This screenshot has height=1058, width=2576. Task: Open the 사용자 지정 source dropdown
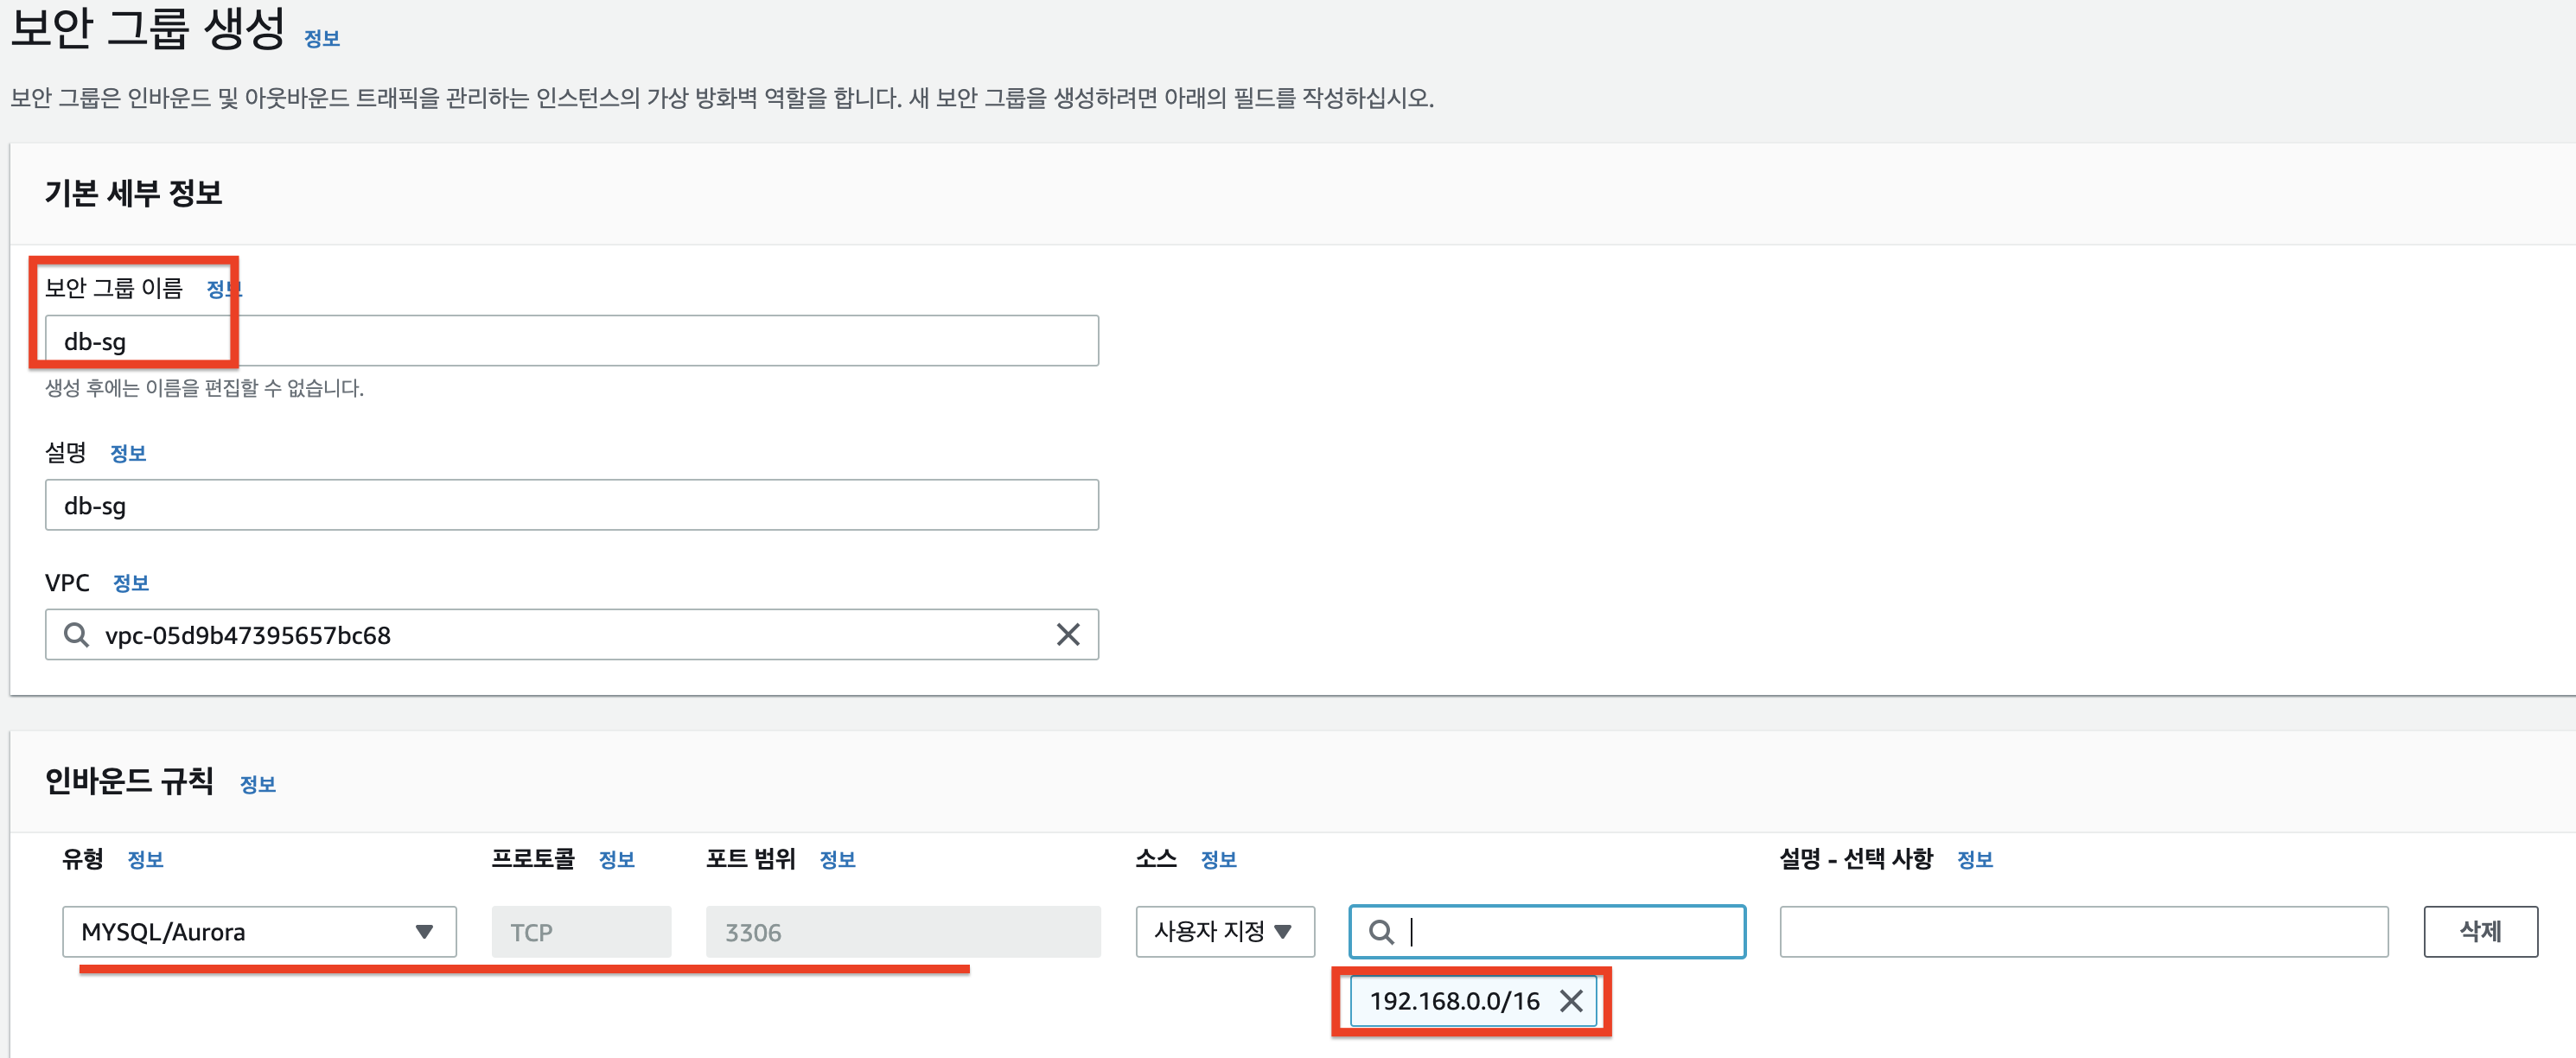click(x=1224, y=931)
